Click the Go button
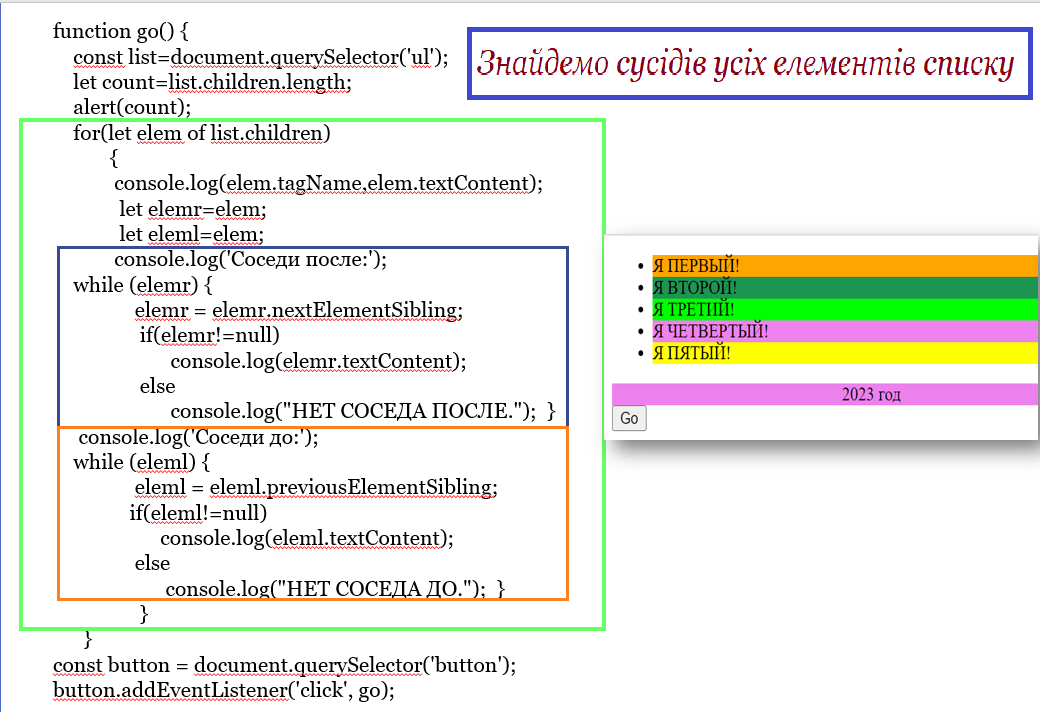The image size is (1040, 712). [629, 418]
